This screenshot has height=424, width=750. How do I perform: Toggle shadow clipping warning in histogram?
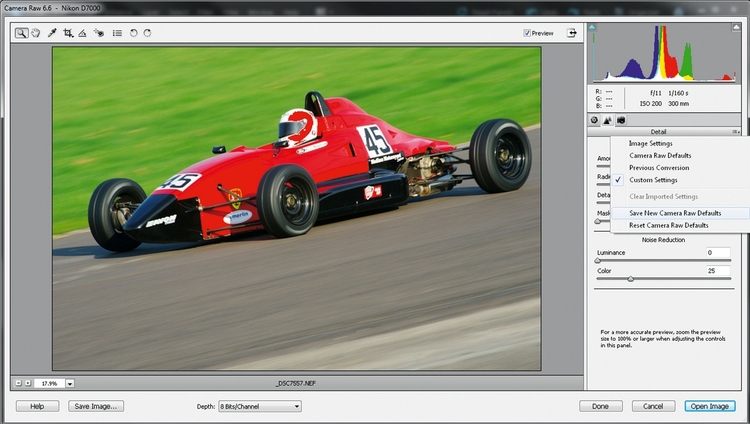tap(592, 27)
